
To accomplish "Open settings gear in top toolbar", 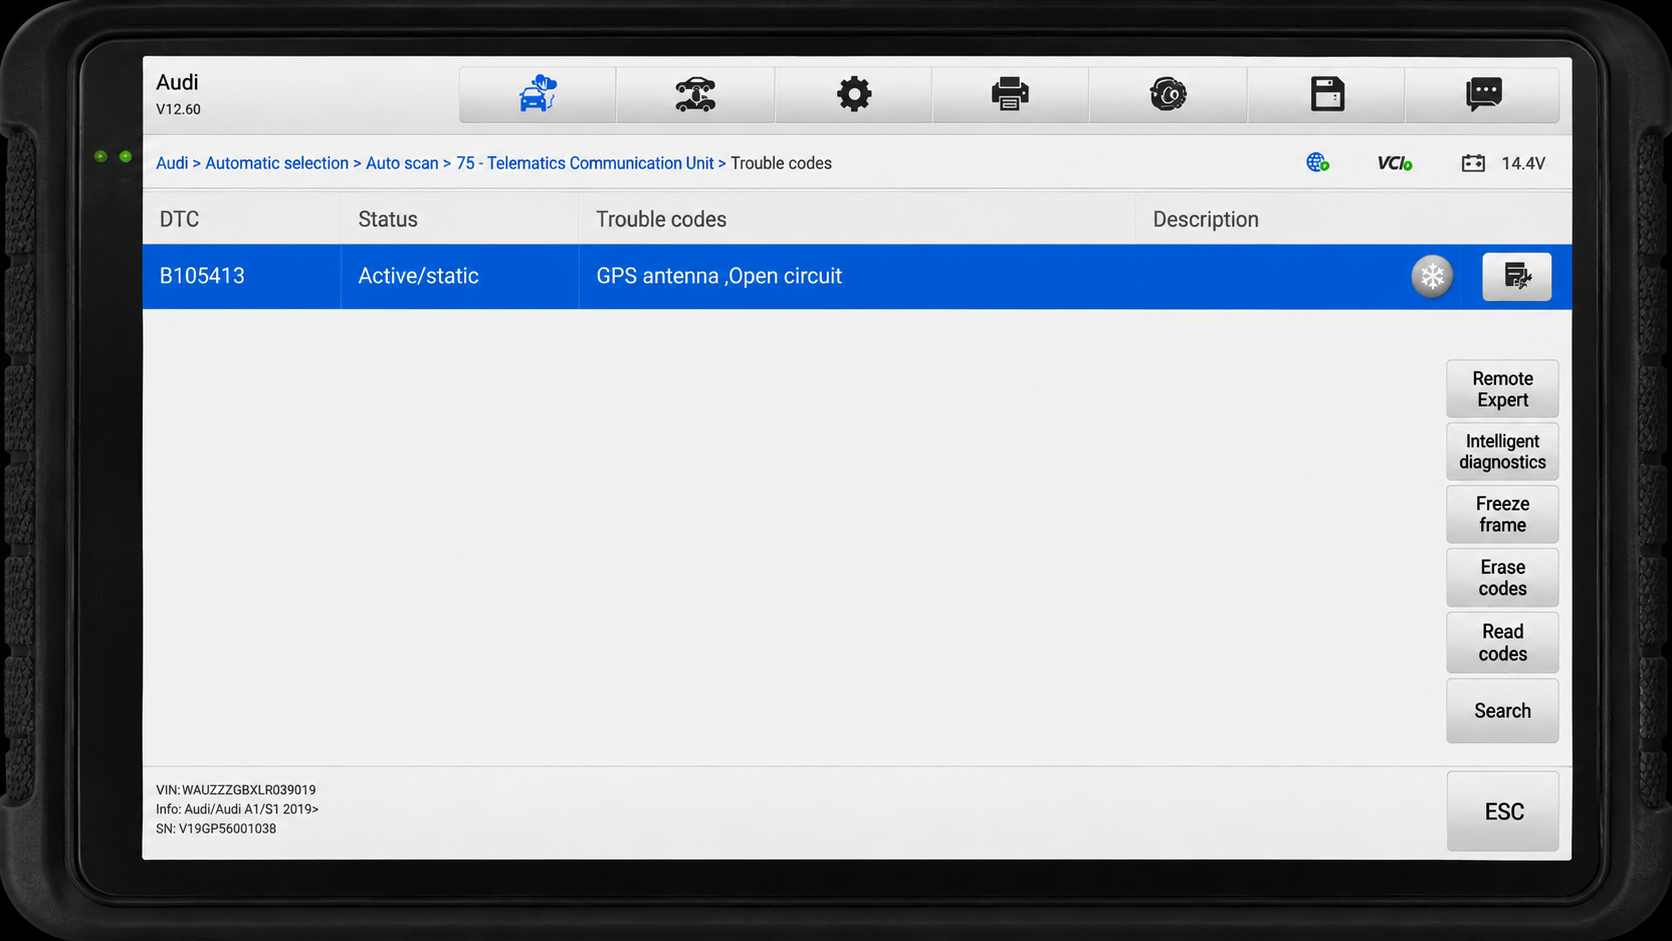I will coord(853,94).
